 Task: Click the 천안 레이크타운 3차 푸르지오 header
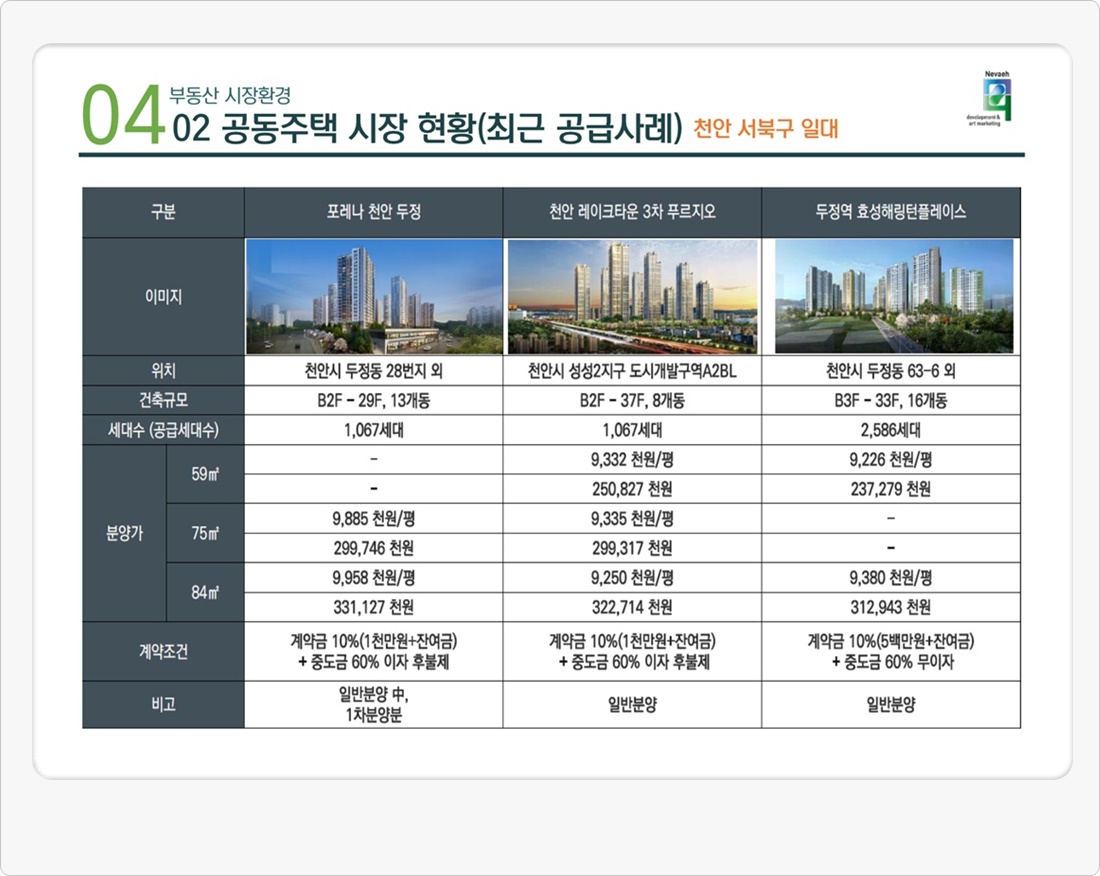632,212
